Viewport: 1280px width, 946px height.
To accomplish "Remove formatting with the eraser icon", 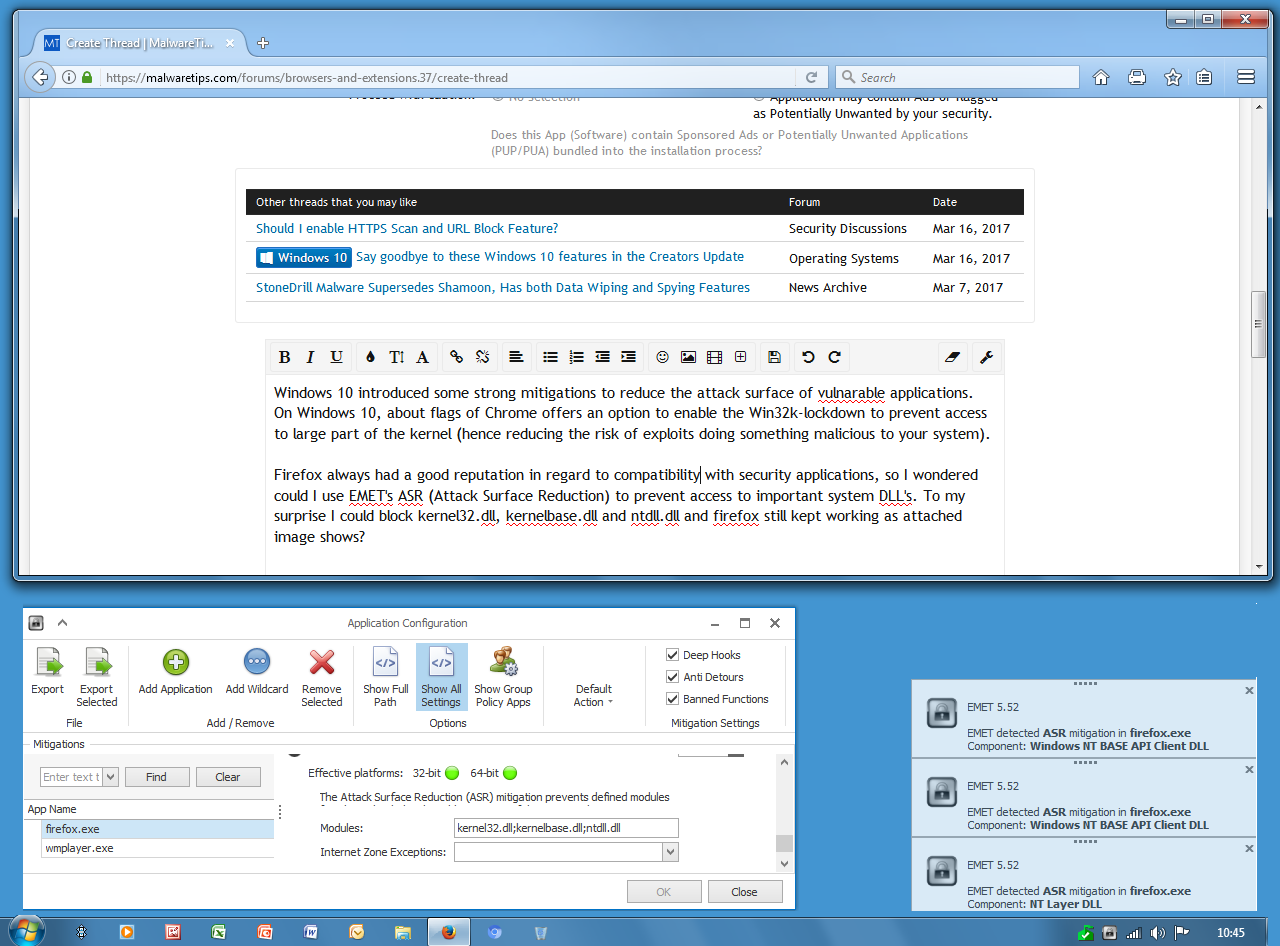I will [952, 357].
